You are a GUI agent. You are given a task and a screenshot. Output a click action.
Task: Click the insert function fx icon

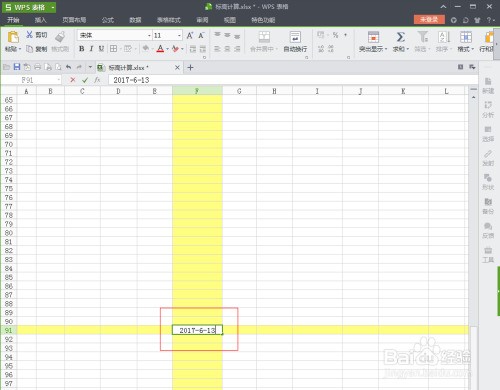(97, 80)
